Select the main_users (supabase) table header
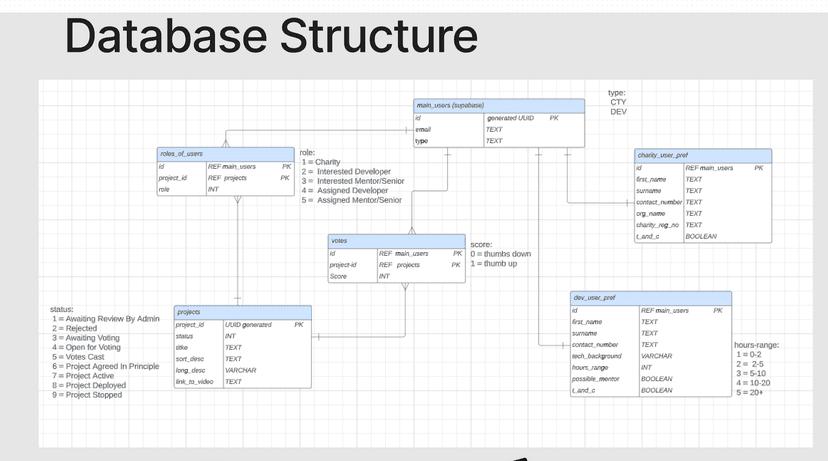The height and width of the screenshot is (461, 828). 498,105
